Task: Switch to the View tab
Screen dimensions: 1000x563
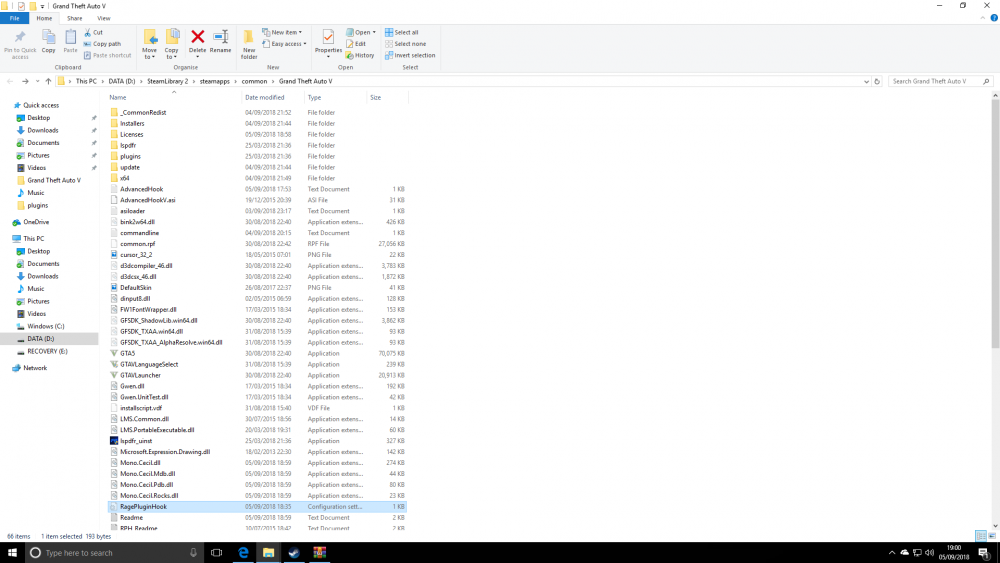Action: point(104,18)
